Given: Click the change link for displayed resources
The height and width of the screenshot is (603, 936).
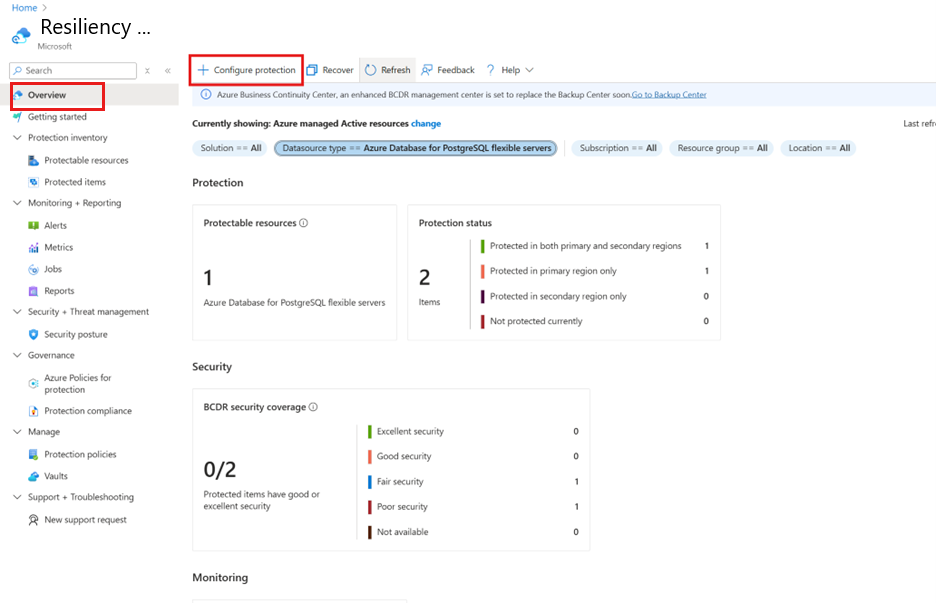Looking at the screenshot, I should pos(426,124).
